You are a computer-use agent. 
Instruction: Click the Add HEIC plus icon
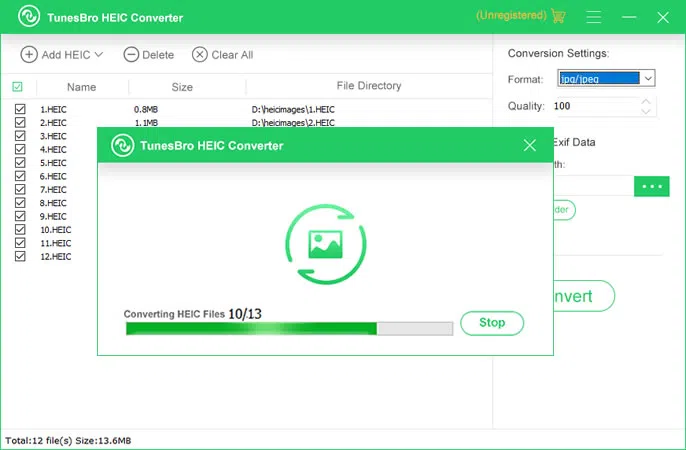coord(29,55)
